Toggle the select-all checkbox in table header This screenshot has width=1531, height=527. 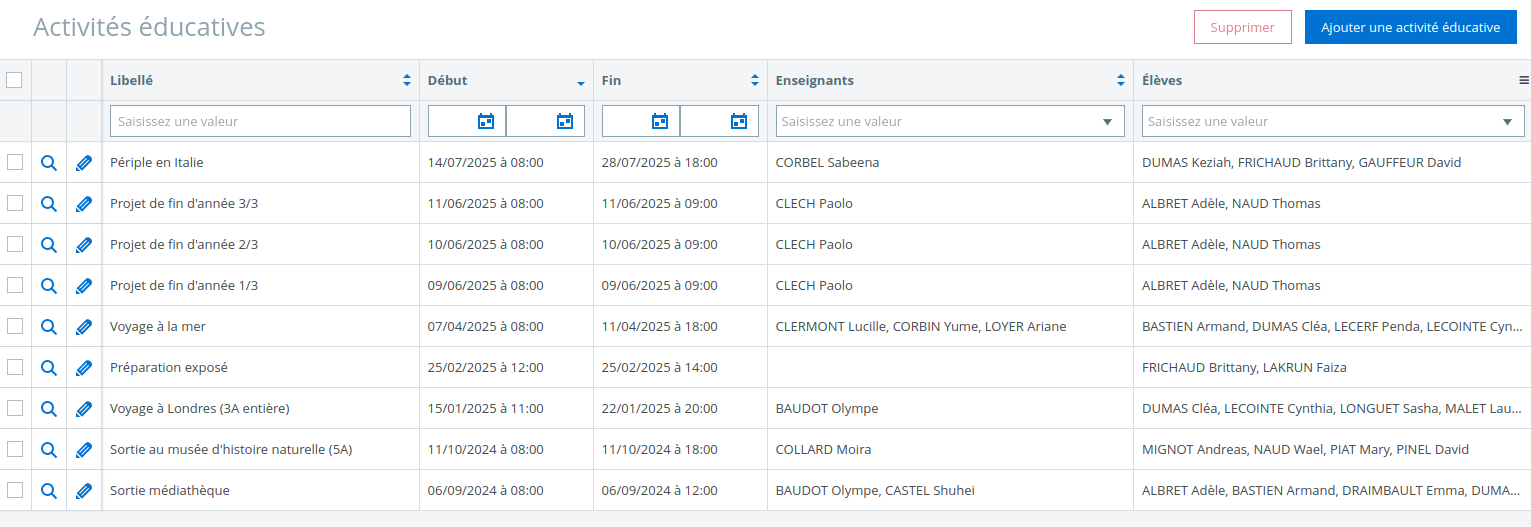14,80
